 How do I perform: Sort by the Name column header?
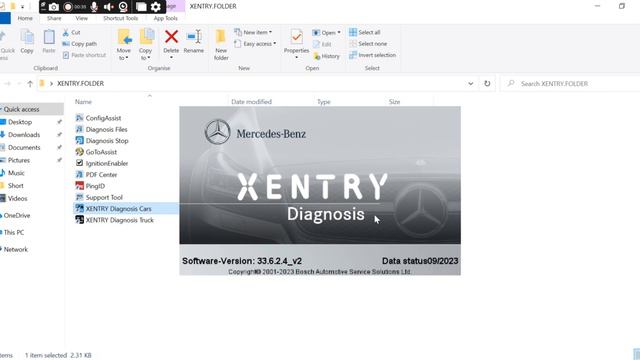point(83,102)
